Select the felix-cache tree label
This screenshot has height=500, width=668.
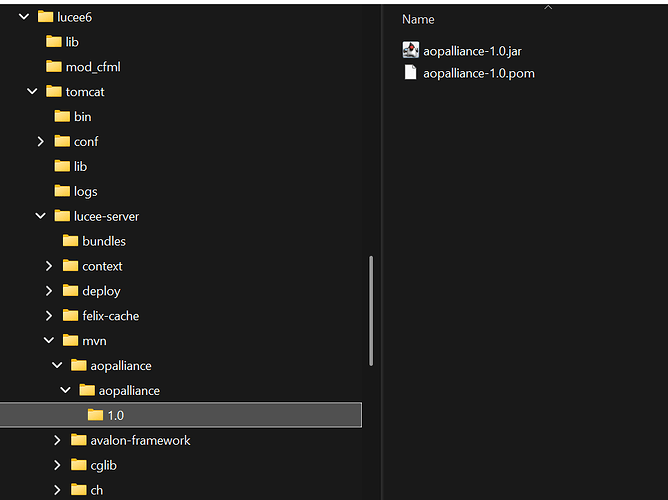click(x=111, y=316)
